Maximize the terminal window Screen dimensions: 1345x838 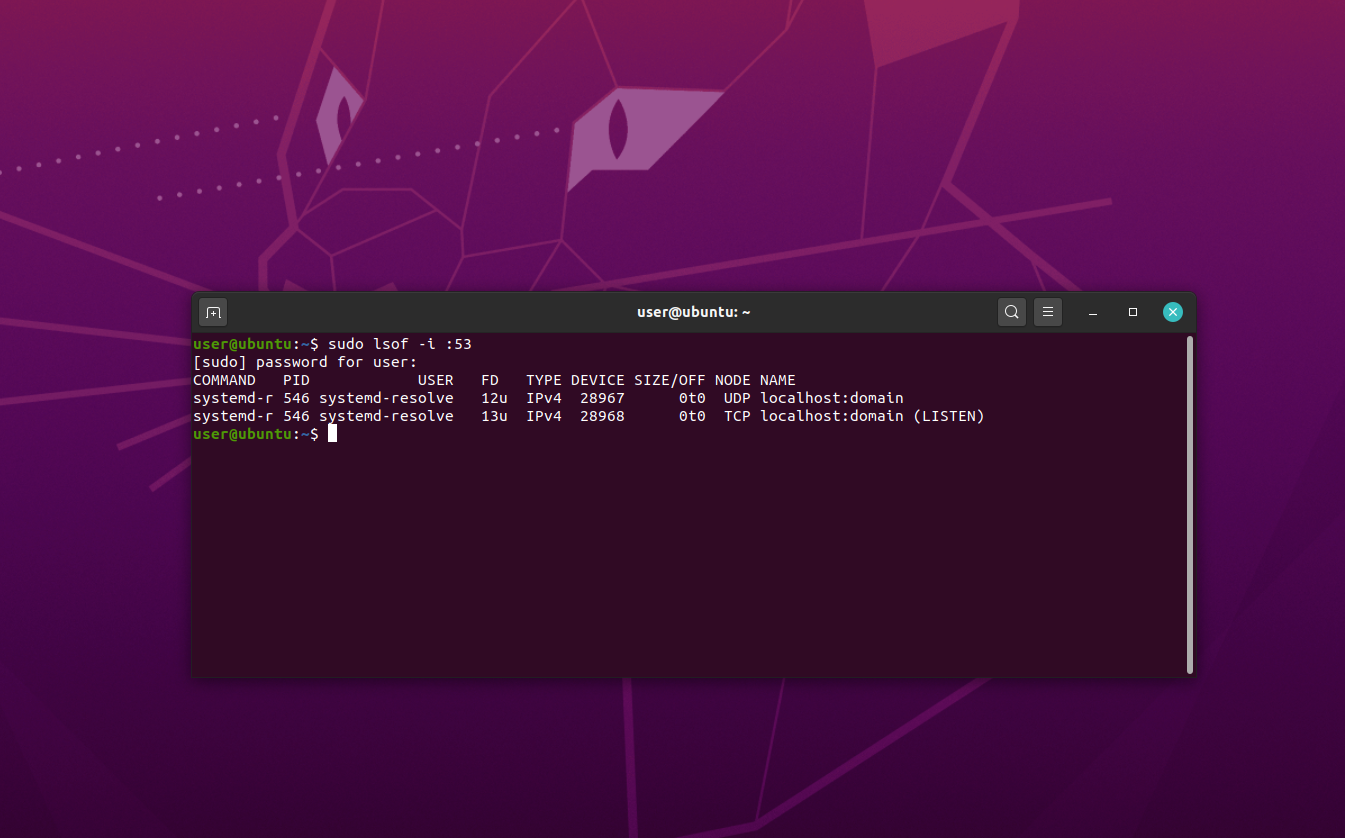pos(1133,312)
